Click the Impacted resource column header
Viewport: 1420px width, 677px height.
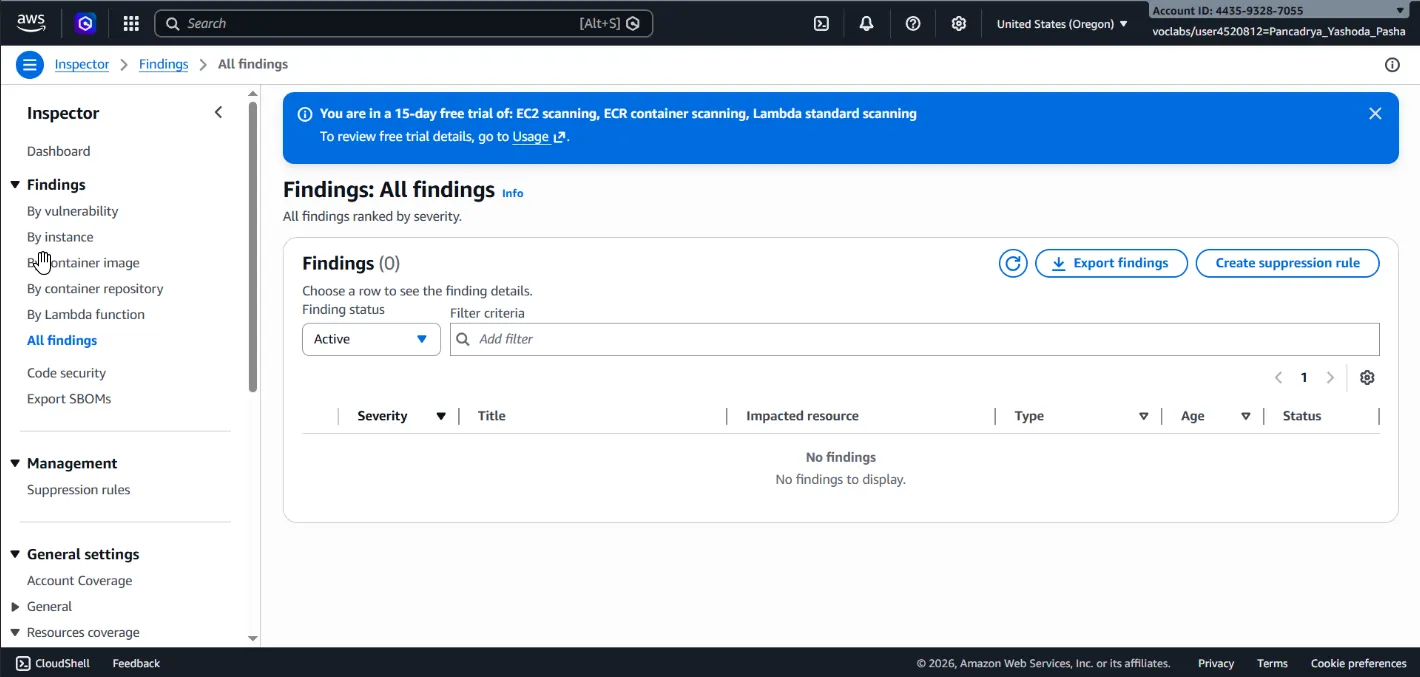802,416
